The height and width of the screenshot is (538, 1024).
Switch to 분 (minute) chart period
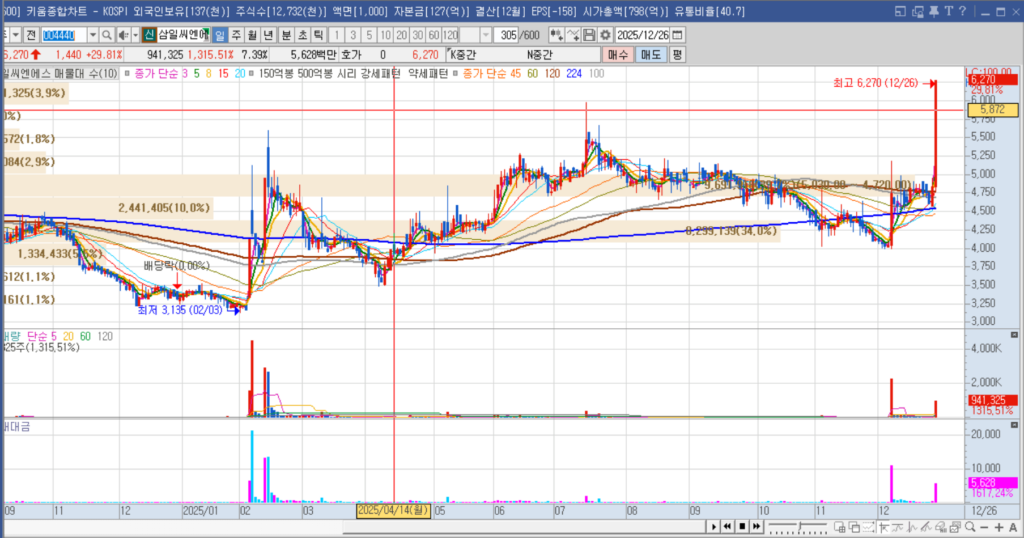pos(286,34)
